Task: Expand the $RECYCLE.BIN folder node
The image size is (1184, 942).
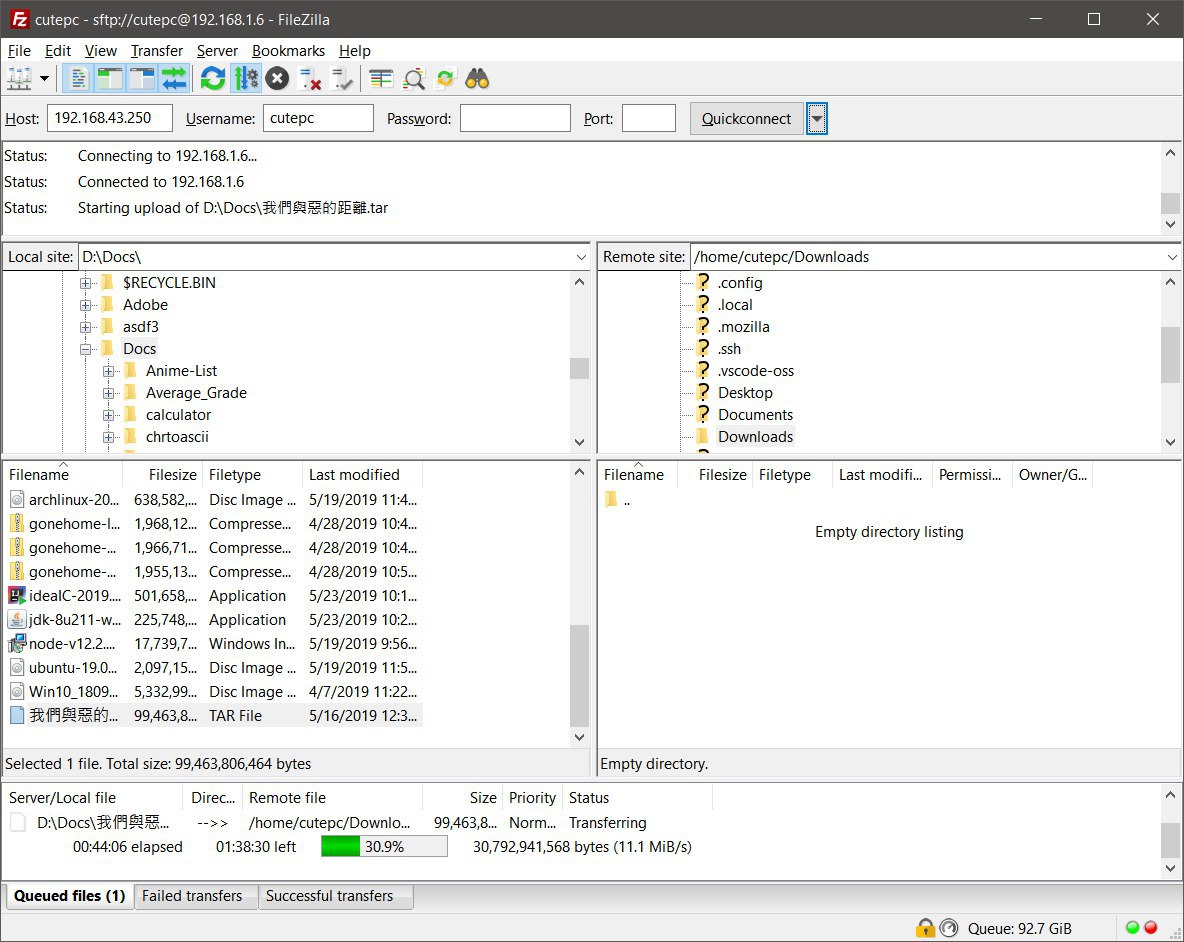Action: pyautogui.click(x=85, y=283)
